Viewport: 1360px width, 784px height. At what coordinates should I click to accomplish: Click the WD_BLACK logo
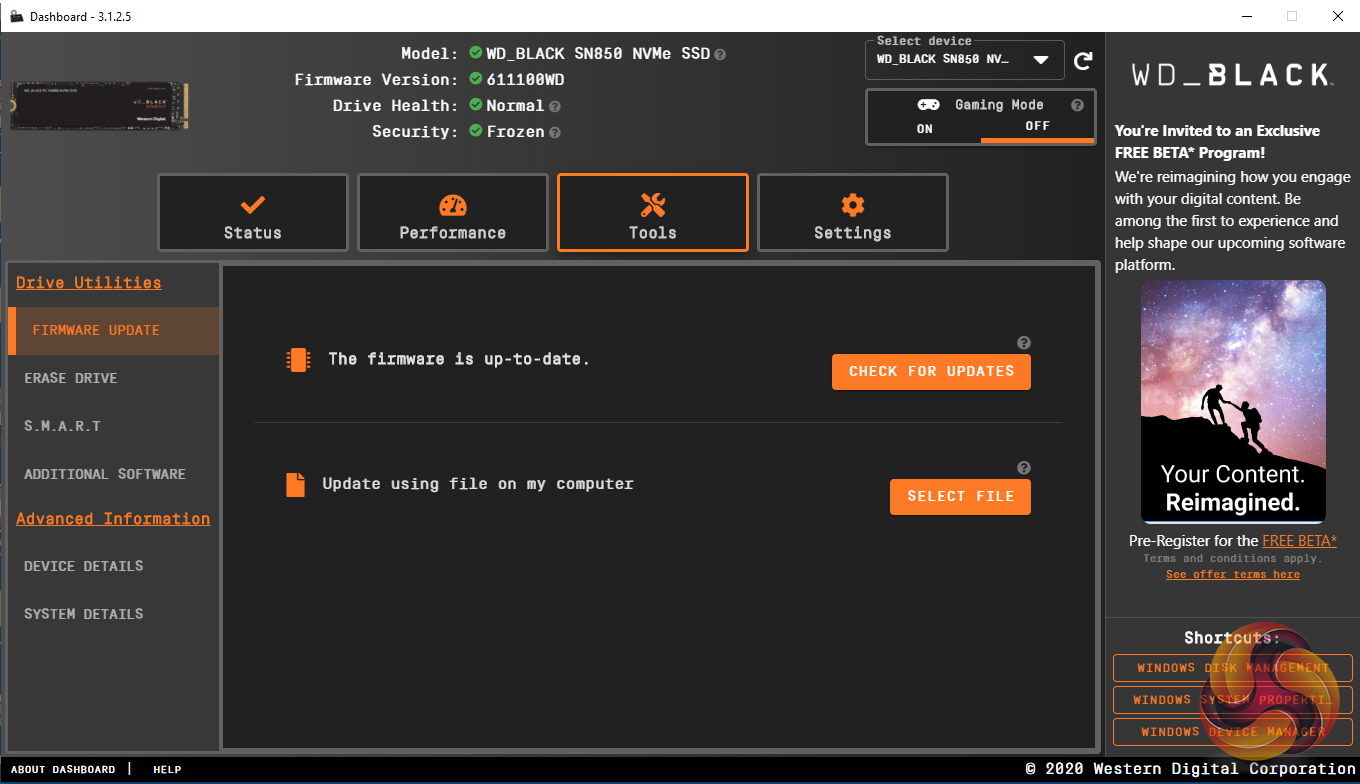click(x=1231, y=75)
